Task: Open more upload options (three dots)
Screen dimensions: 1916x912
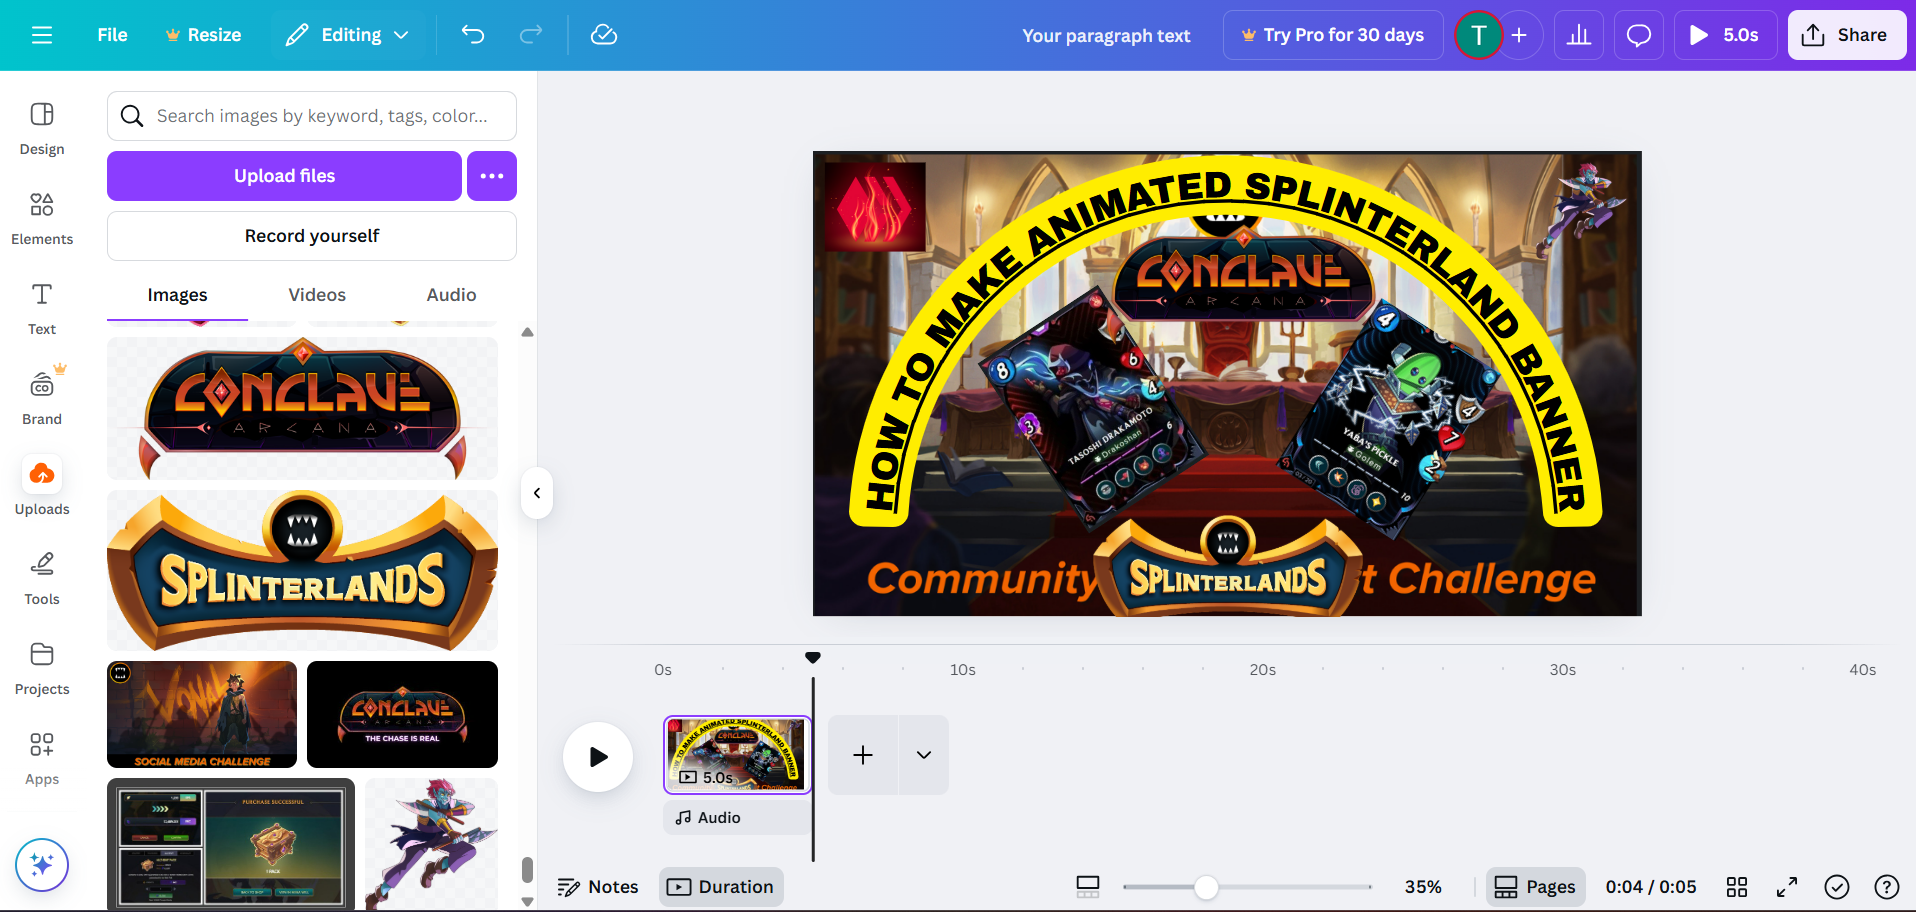Action: (x=492, y=176)
